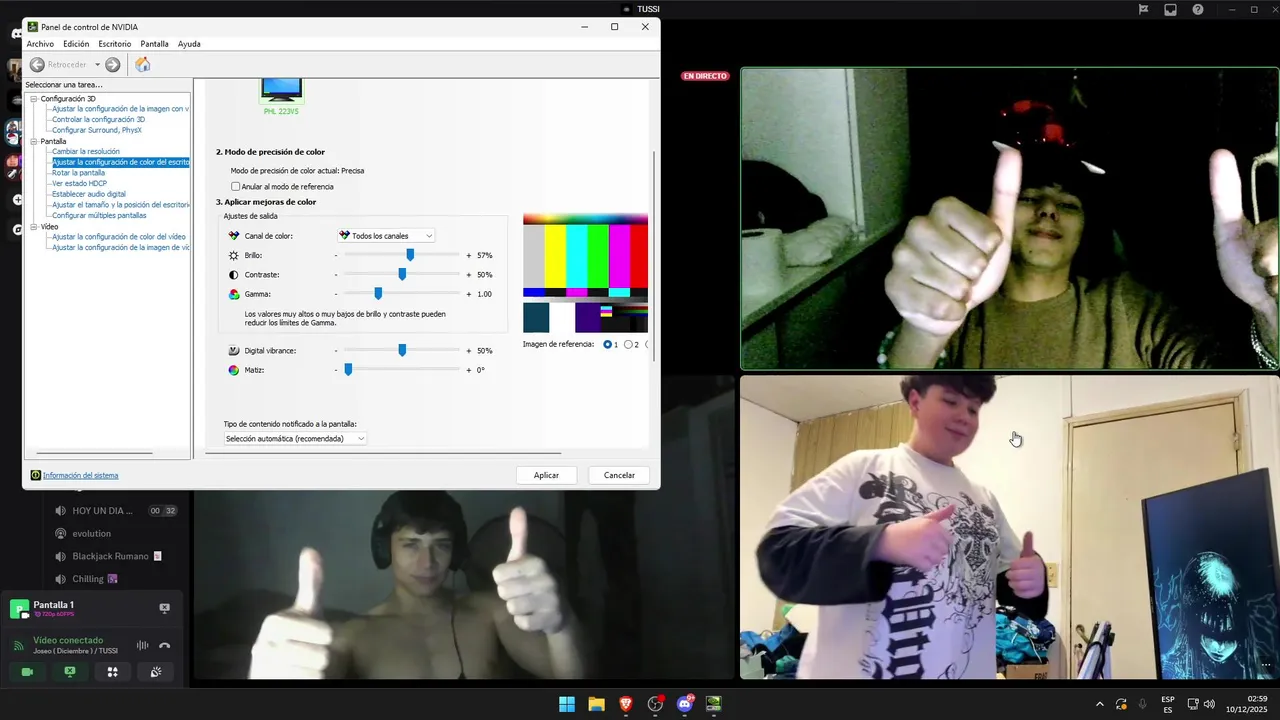Screen dimensions: 1280x720
Task: Click NVIDIA Control Panel taskbar icon
Action: coord(714,704)
